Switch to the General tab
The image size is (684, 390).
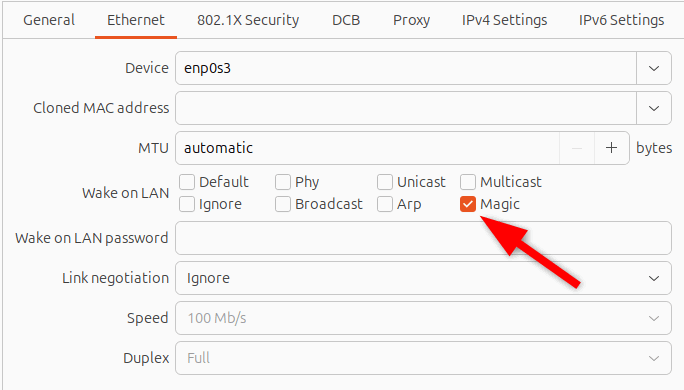point(49,20)
